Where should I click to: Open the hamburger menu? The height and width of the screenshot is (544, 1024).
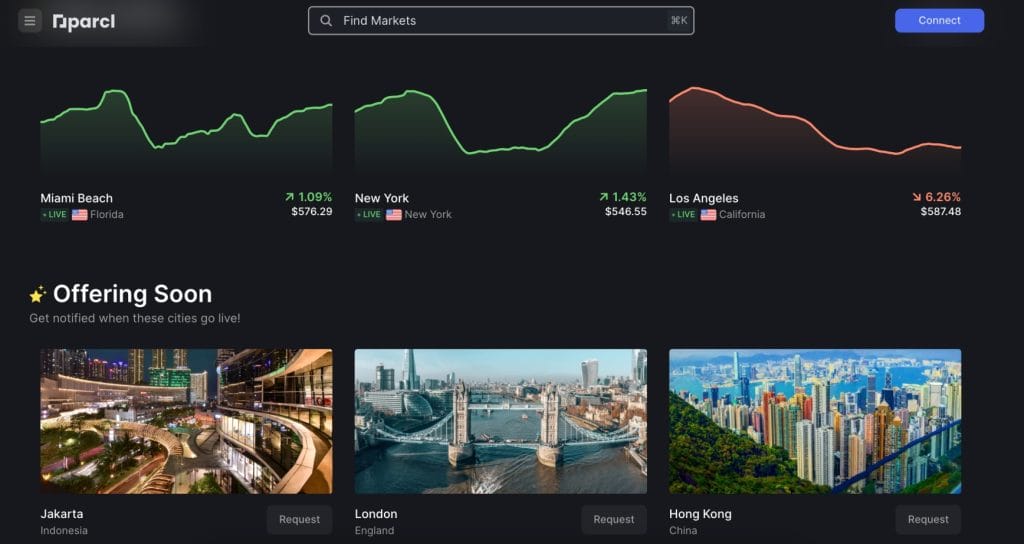pyautogui.click(x=30, y=21)
